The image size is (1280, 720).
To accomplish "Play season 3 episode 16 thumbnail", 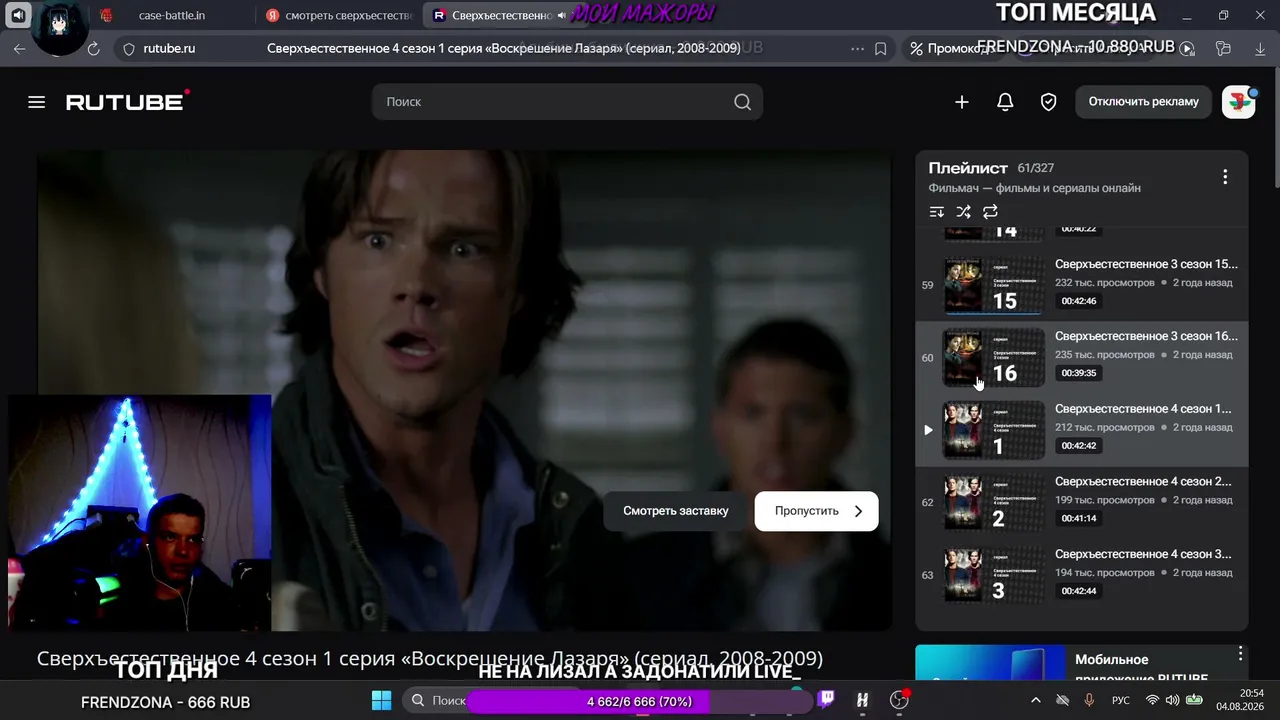I will (x=994, y=358).
